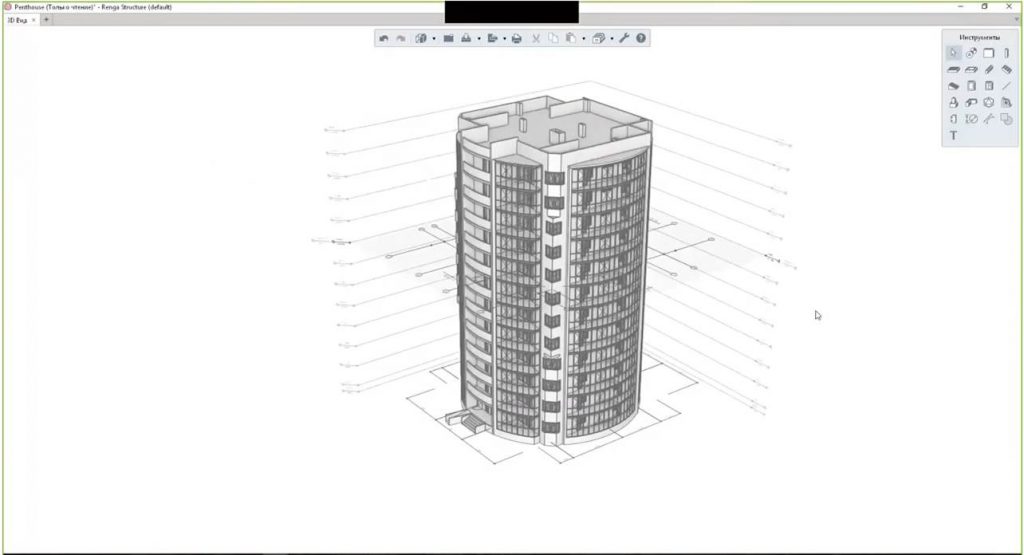
Task: Activate the arrow Select tool toggle
Action: (x=954, y=53)
